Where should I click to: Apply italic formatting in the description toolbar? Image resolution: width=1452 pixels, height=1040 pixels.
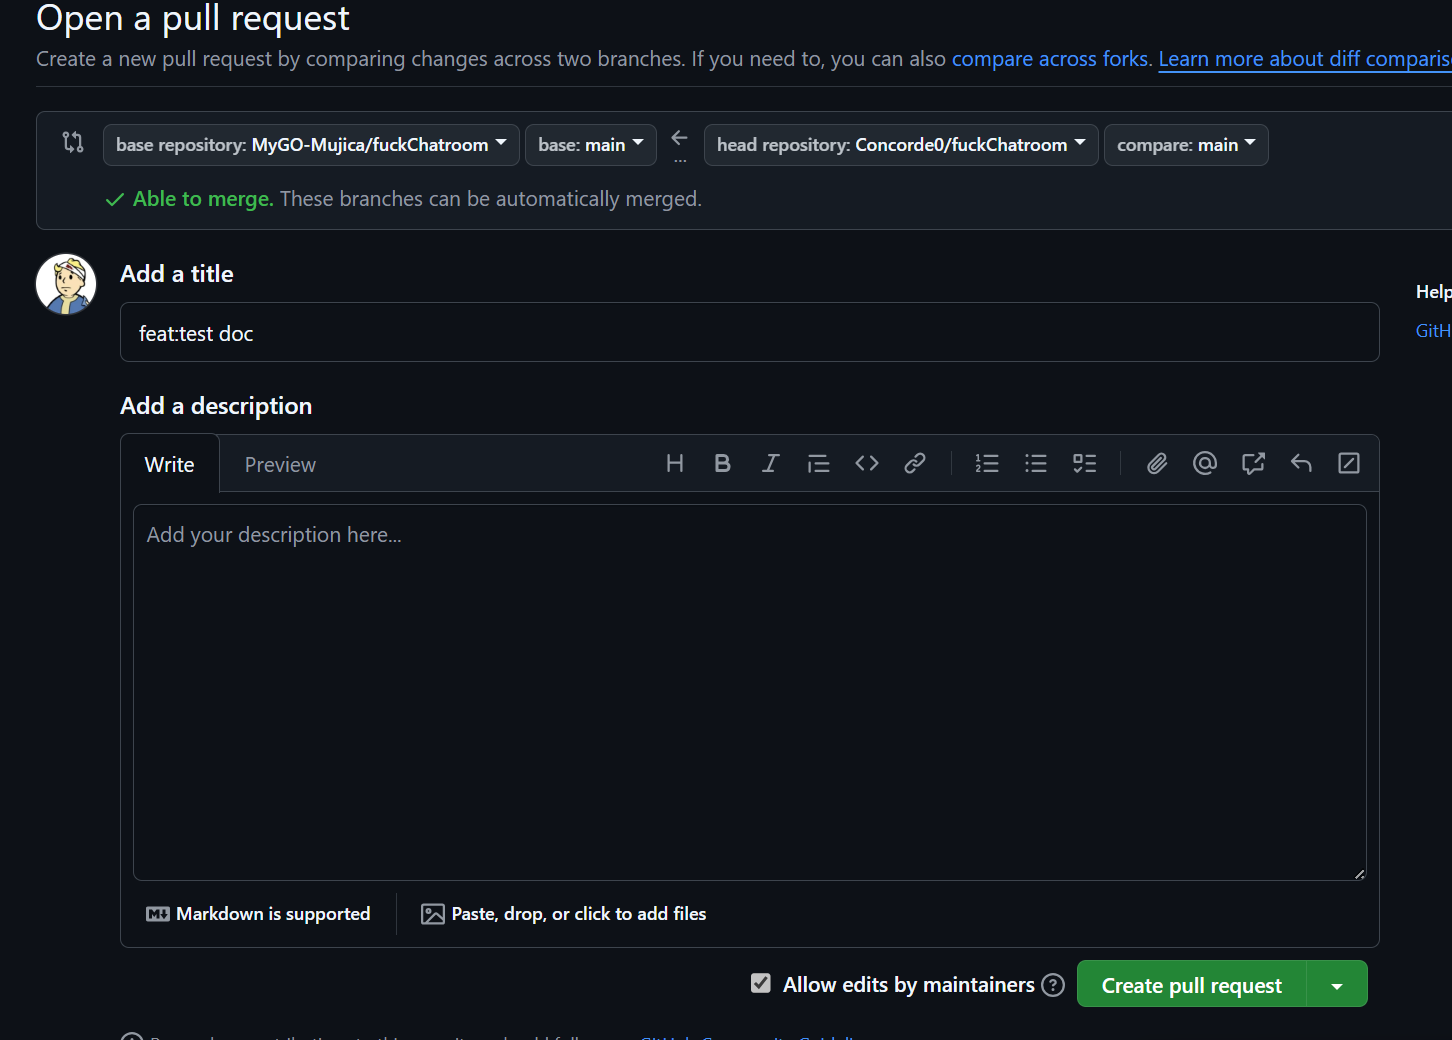pyautogui.click(x=770, y=463)
